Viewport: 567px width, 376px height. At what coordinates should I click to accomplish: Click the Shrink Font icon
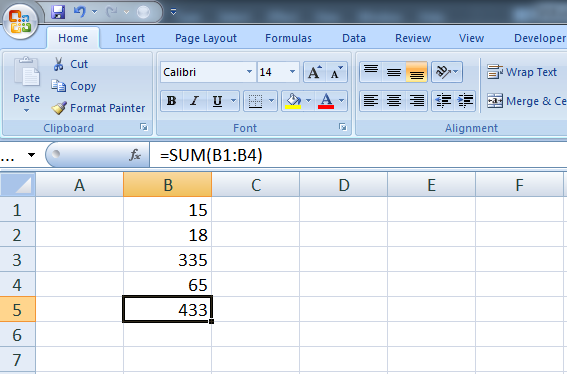336,72
